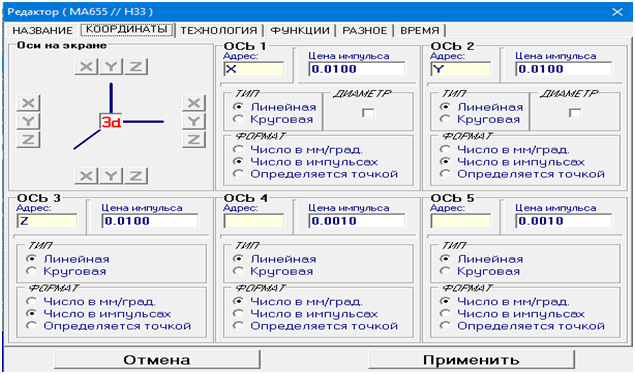635x374 pixels.
Task: Click the X button left of the axes diagram
Action: tap(28, 103)
